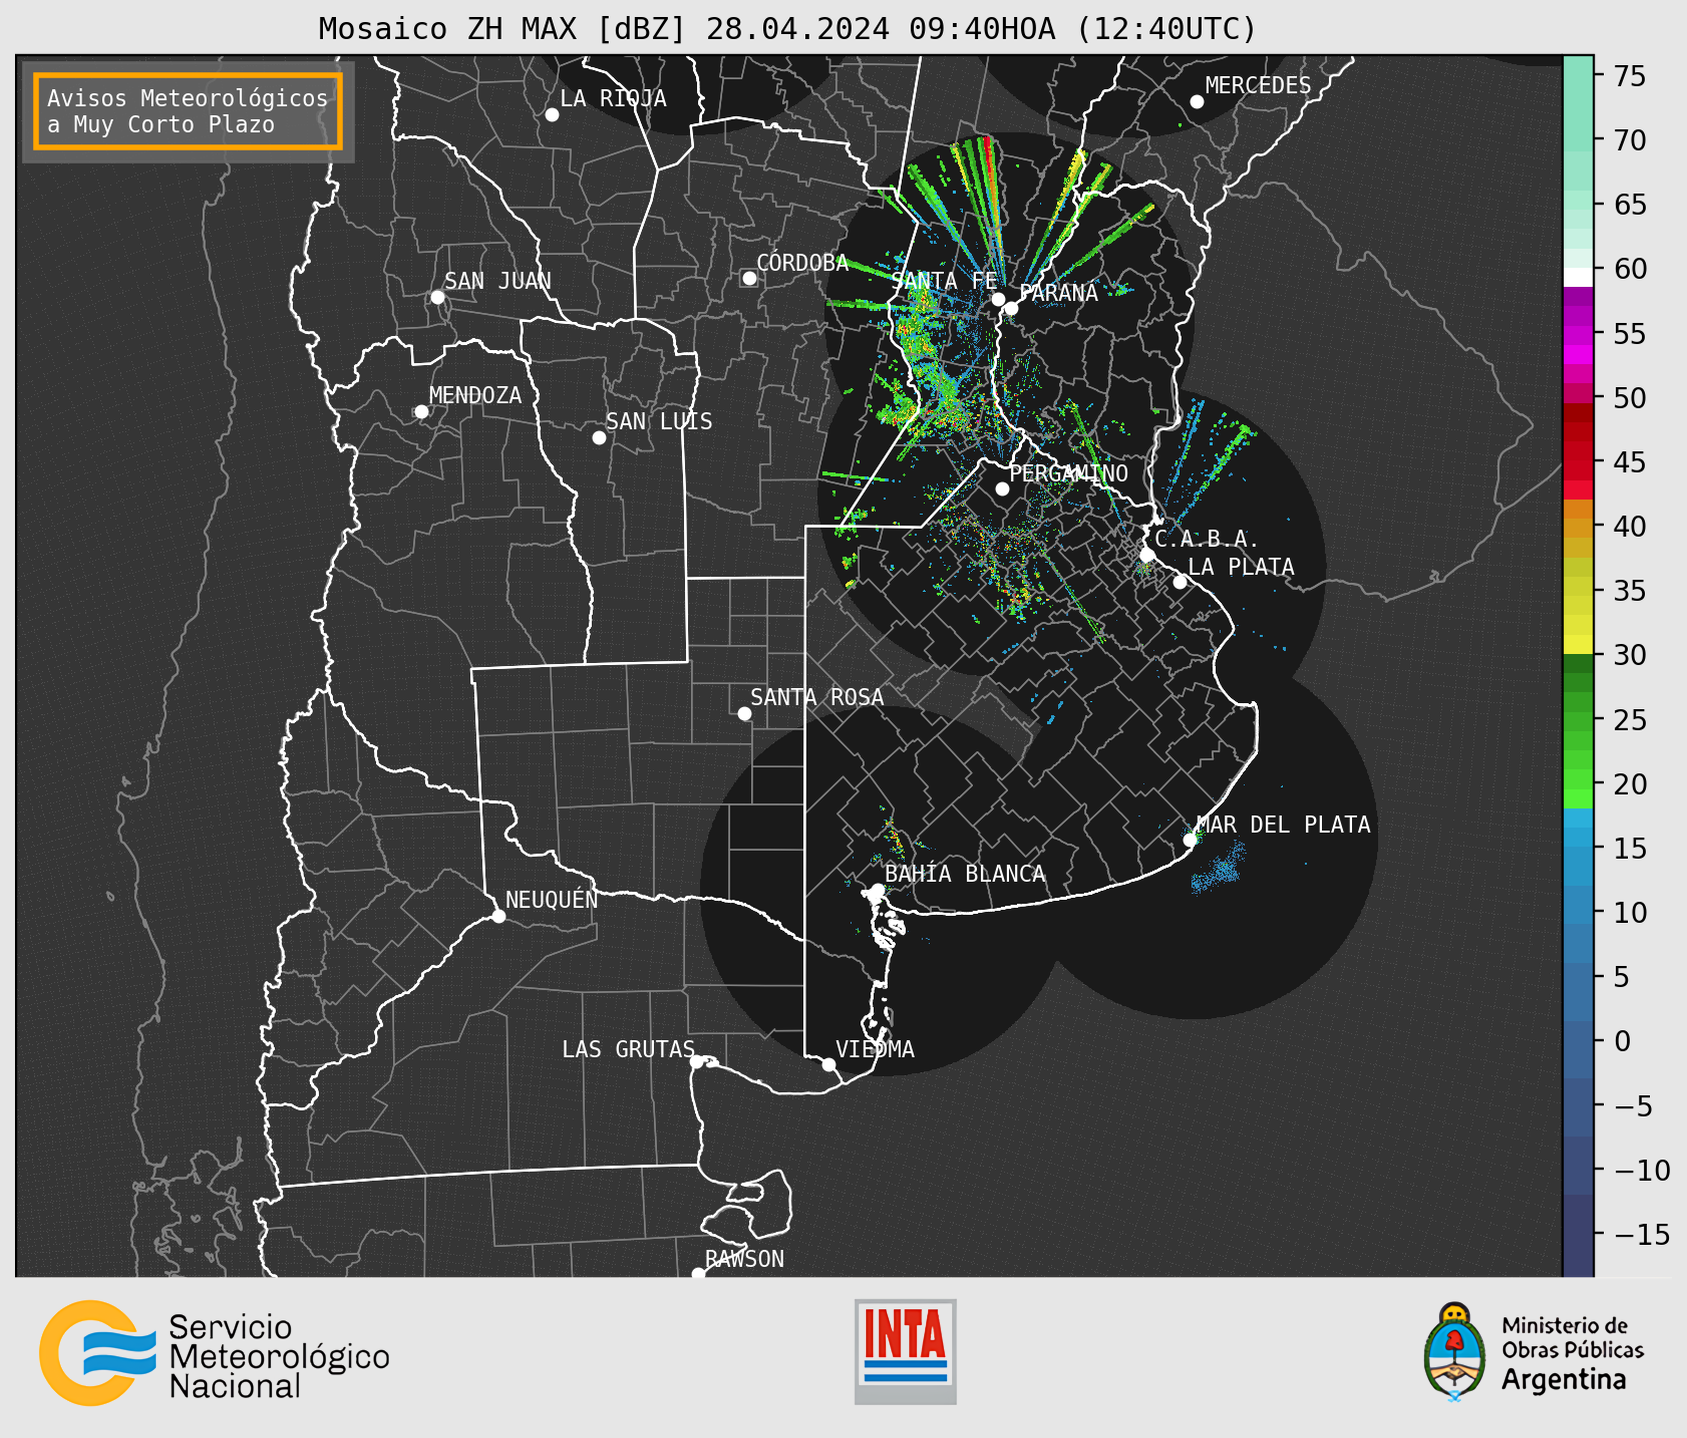Click the NEUQUÉN map label

point(551,899)
